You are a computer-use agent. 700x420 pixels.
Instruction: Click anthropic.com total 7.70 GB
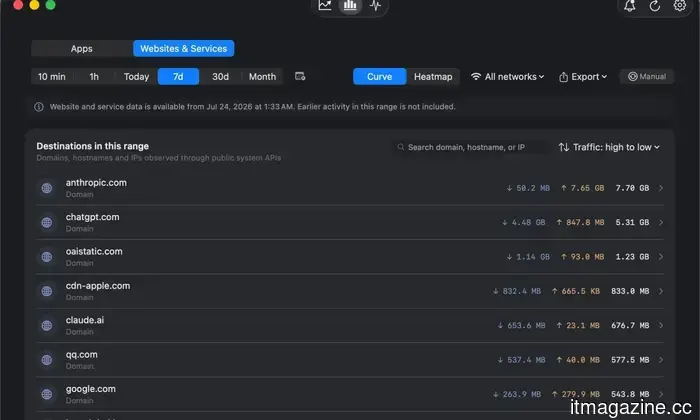[x=632, y=188]
